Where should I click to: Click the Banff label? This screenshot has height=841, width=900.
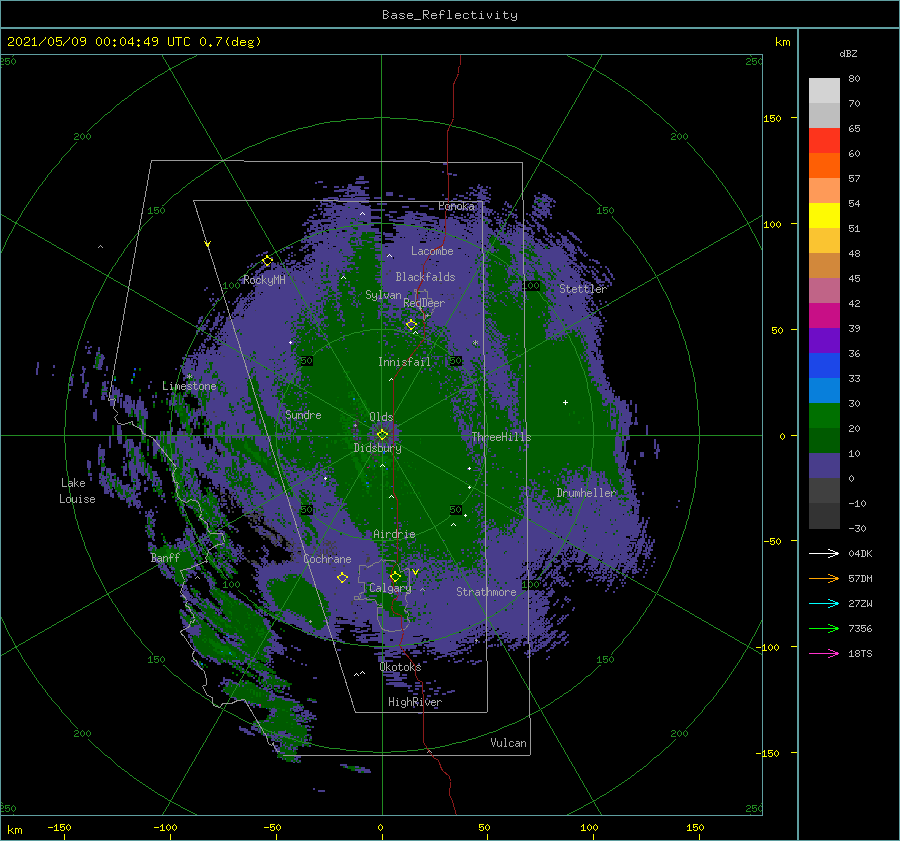coord(165,558)
